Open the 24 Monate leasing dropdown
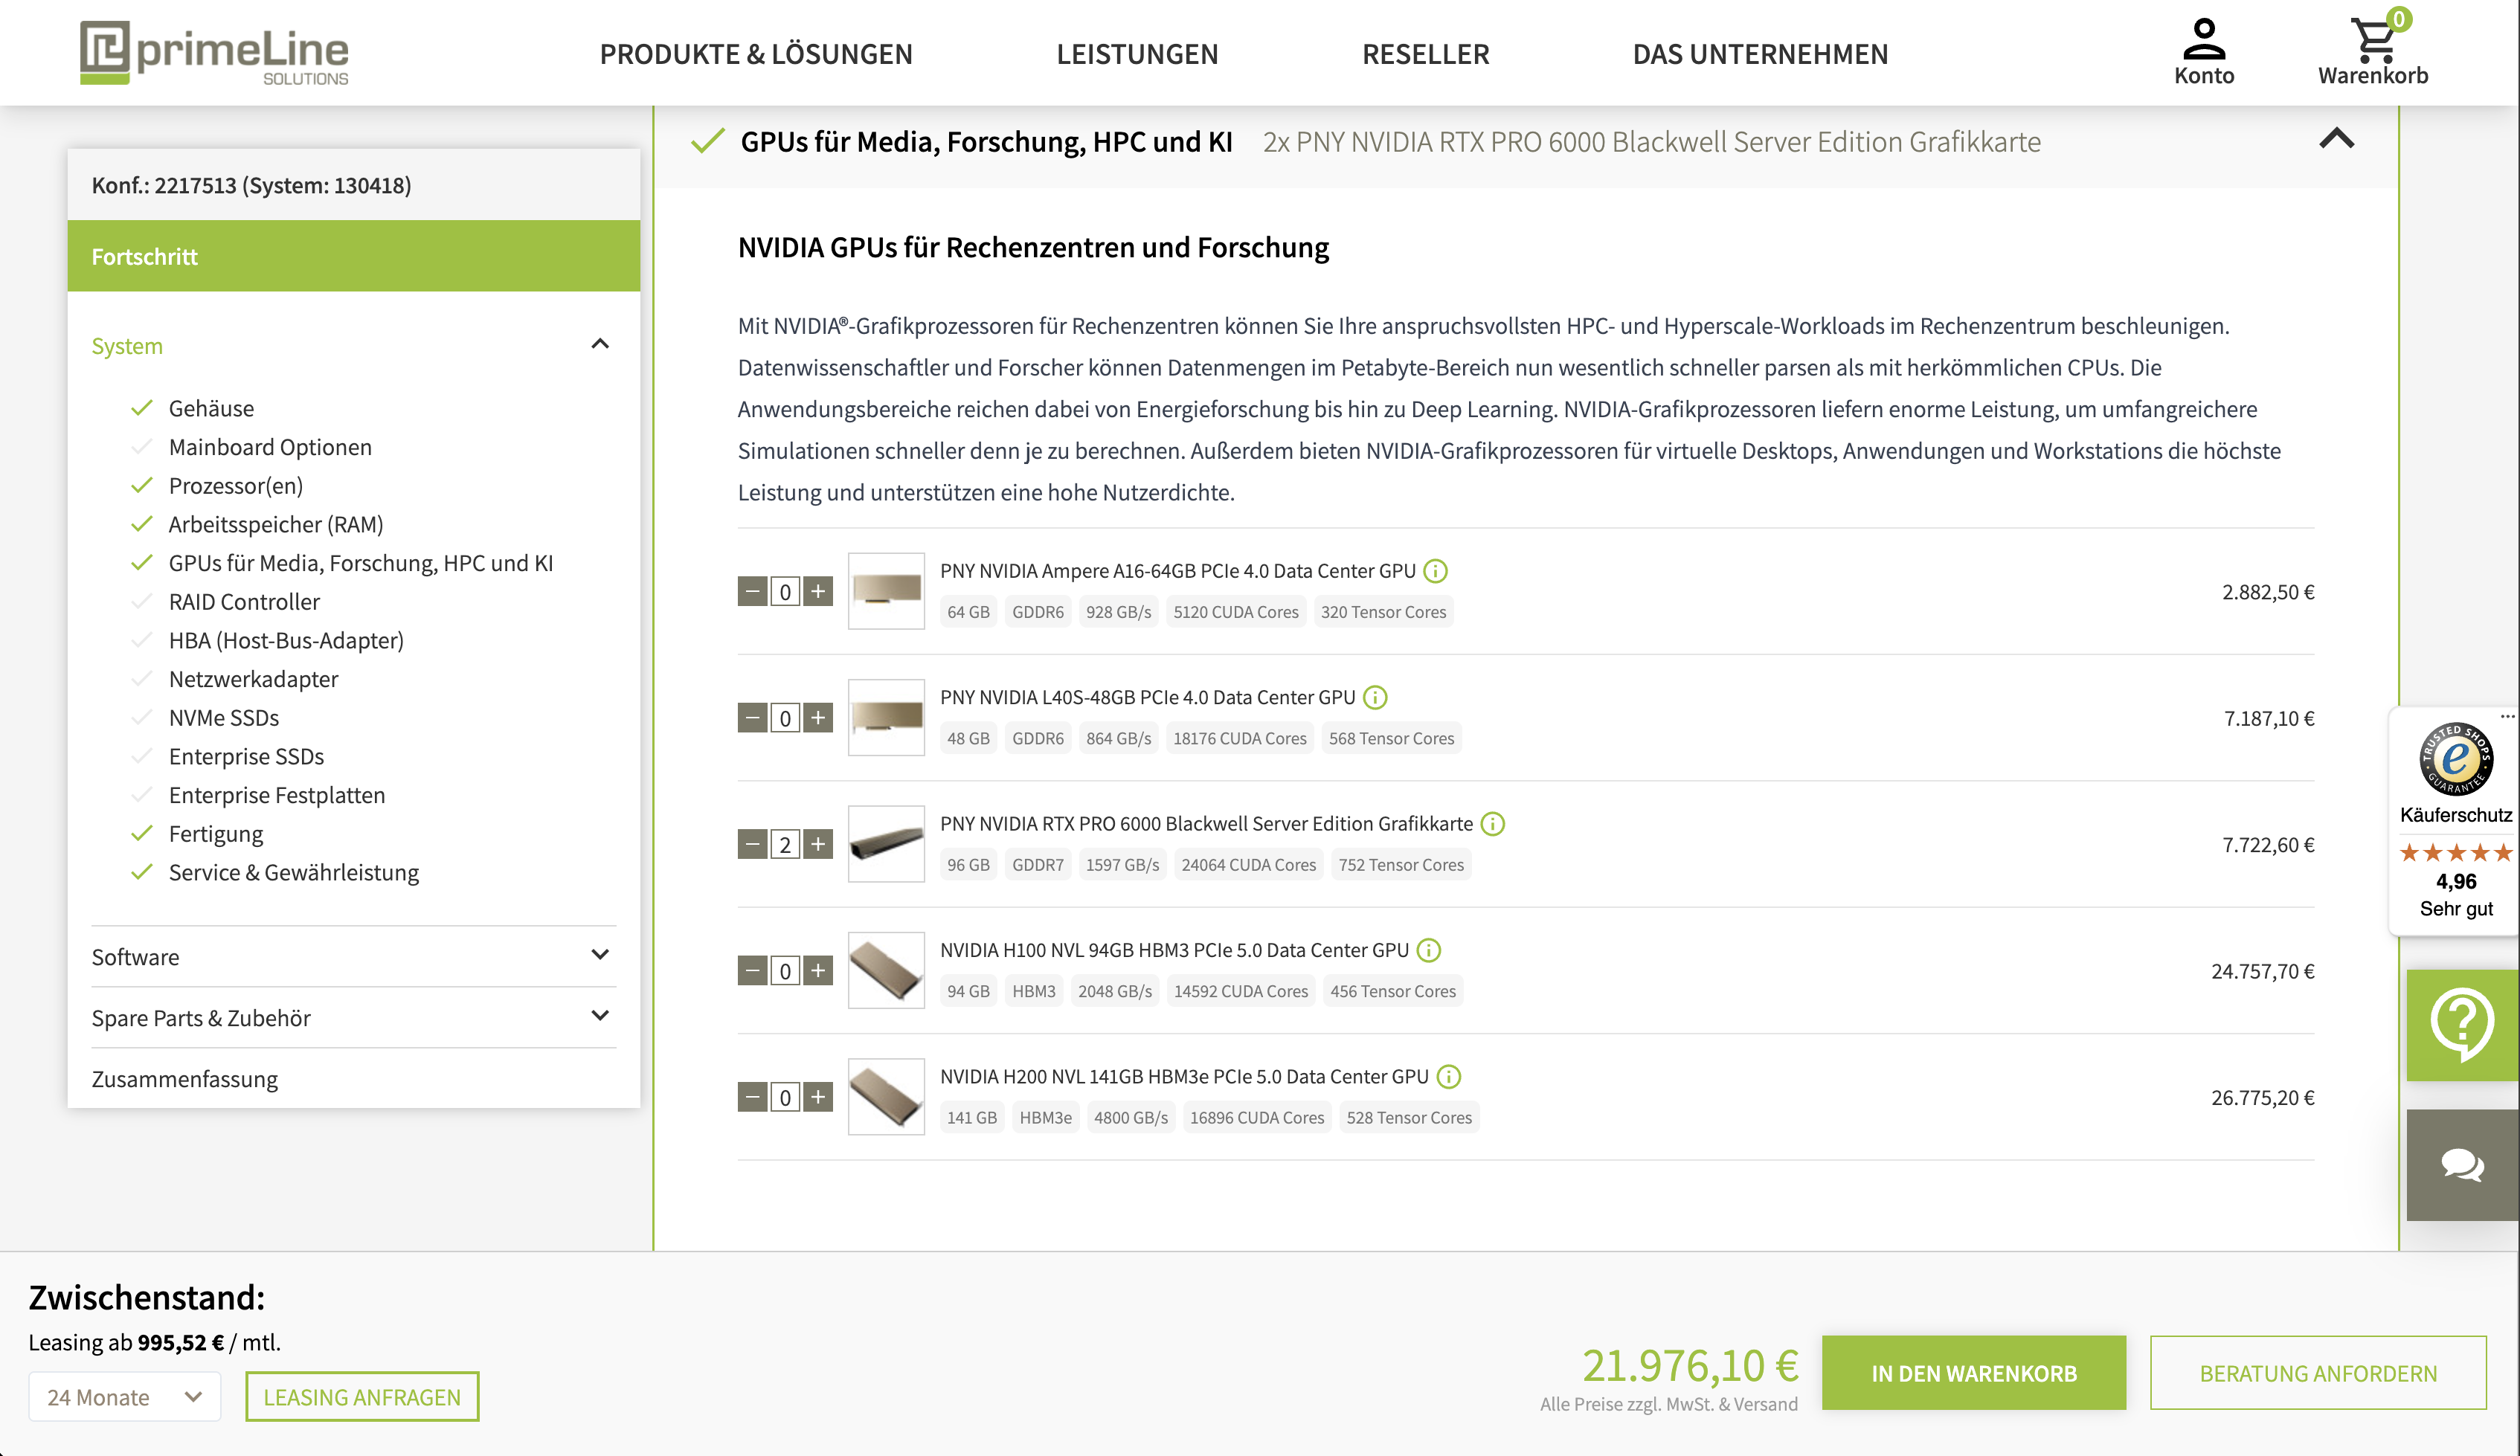 click(124, 1397)
